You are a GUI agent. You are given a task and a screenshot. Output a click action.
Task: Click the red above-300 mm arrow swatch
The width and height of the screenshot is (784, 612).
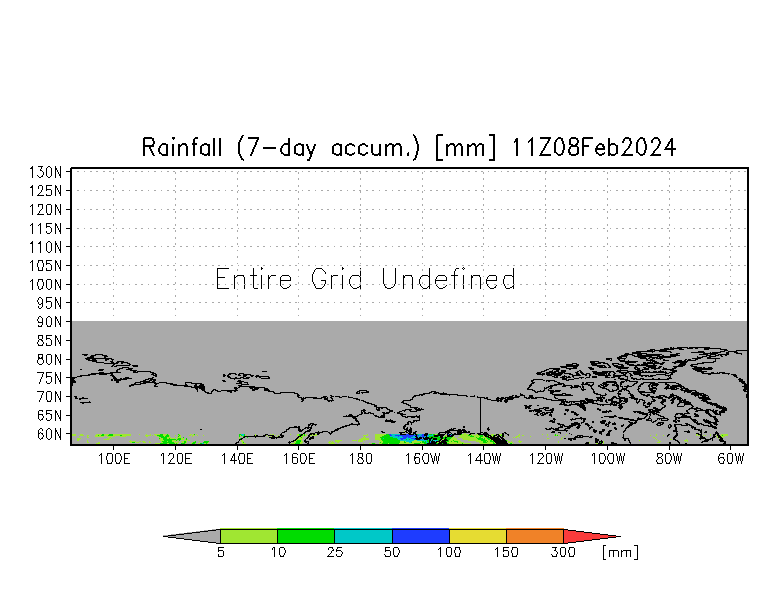pyautogui.click(x=588, y=536)
